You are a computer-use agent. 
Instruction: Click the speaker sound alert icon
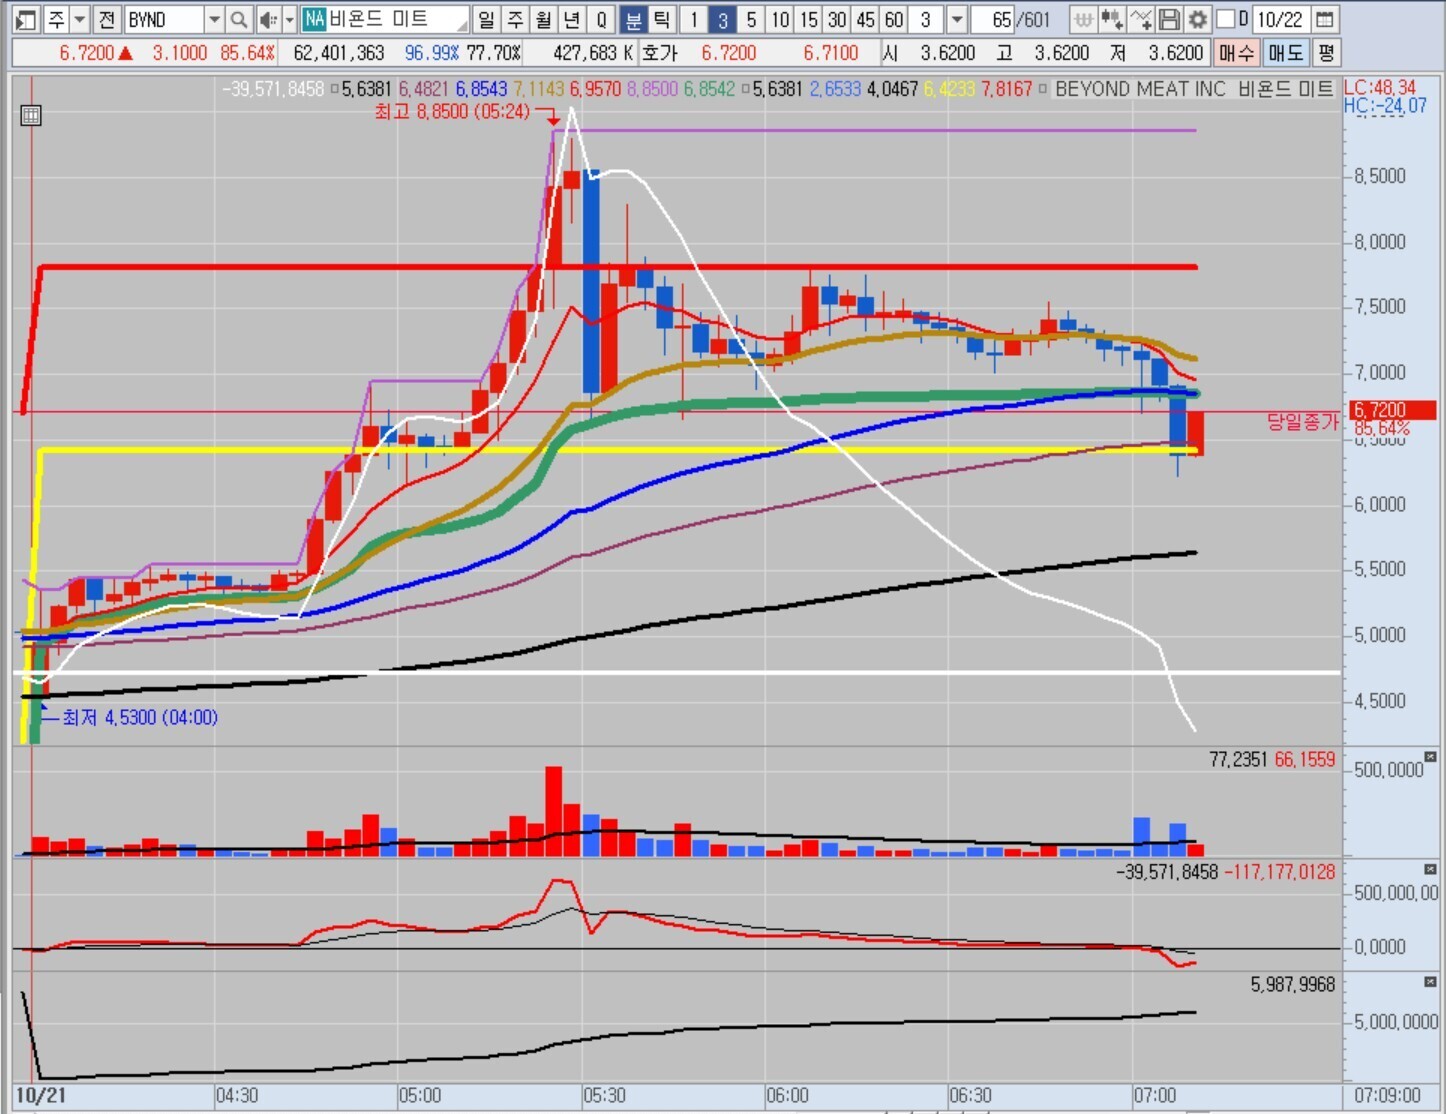tap(268, 19)
